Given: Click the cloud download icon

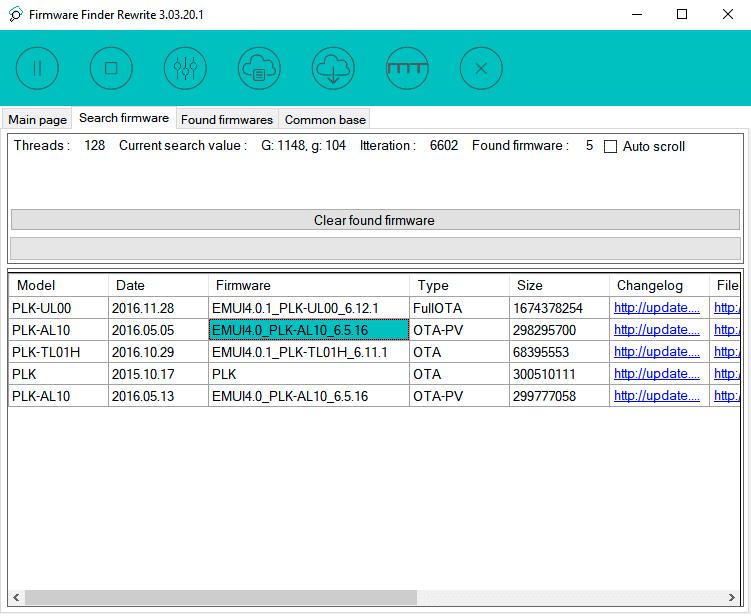Looking at the screenshot, I should pos(333,68).
